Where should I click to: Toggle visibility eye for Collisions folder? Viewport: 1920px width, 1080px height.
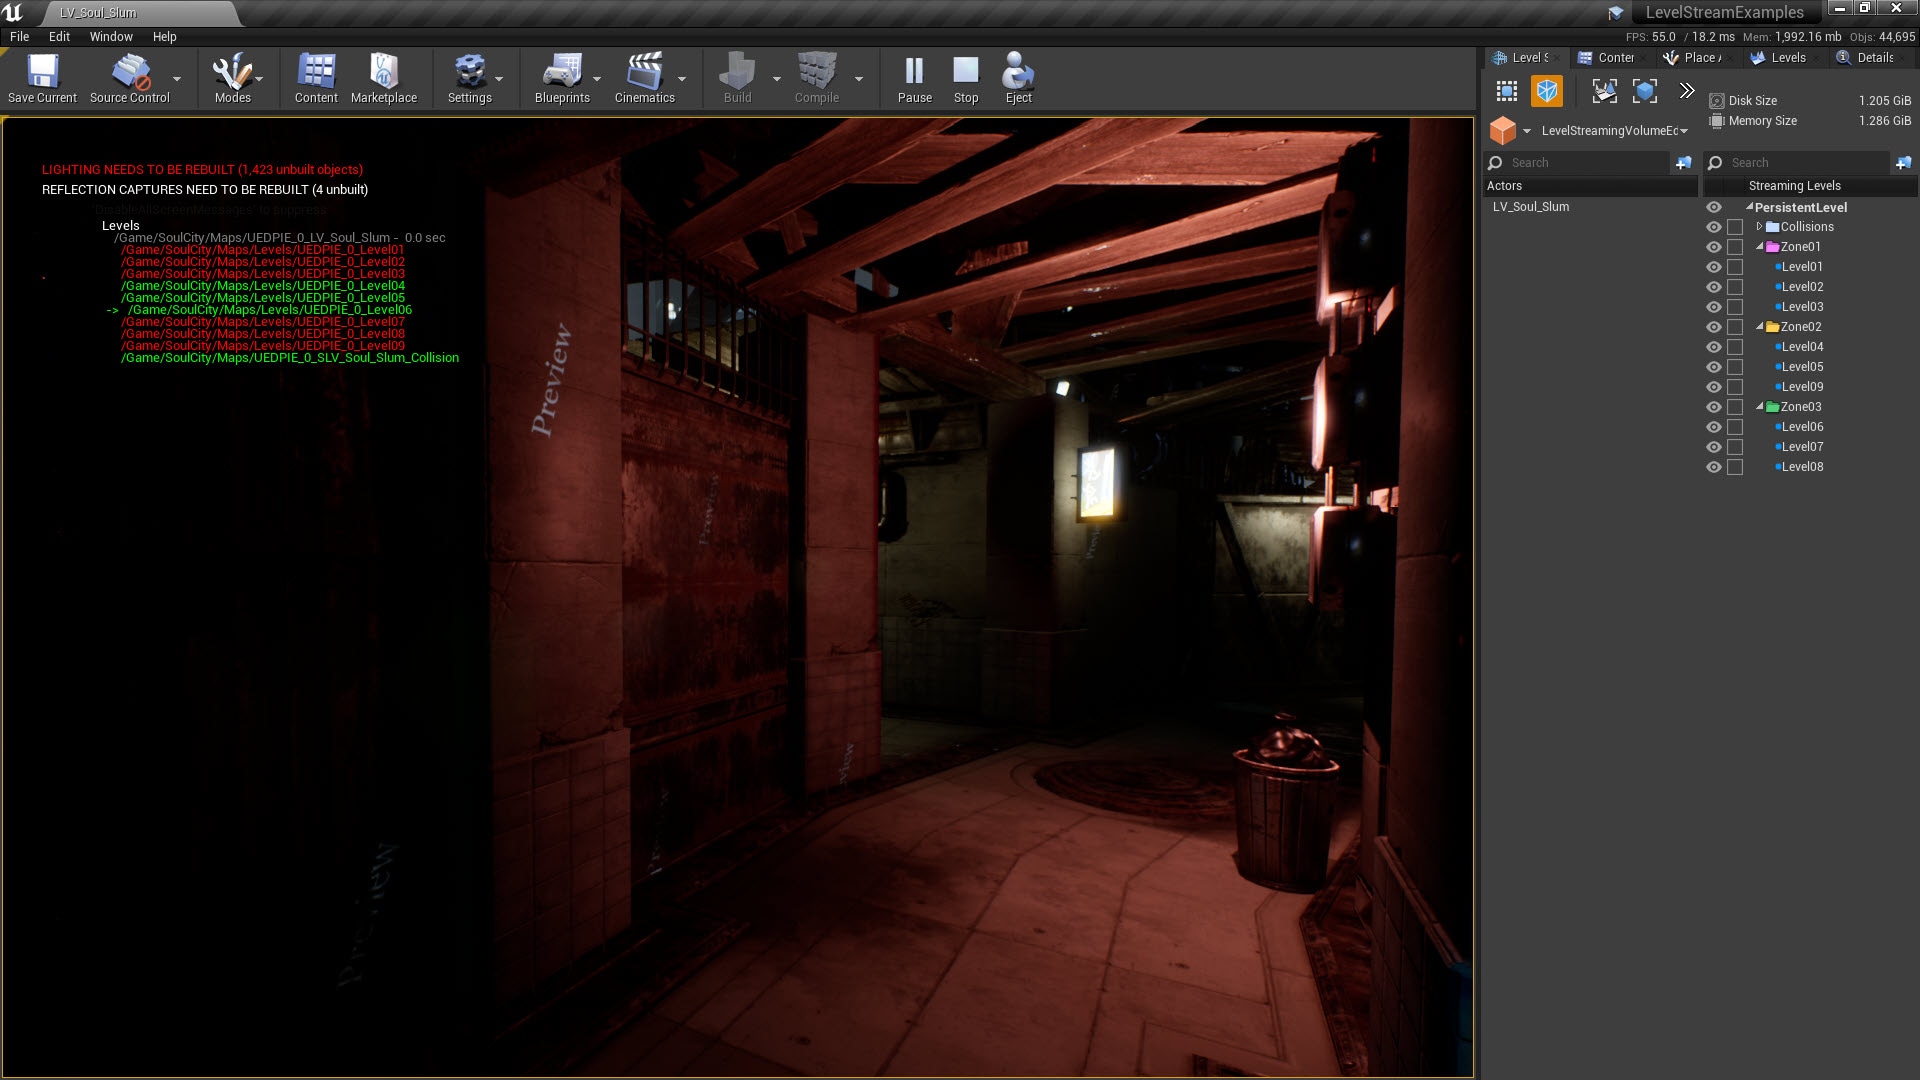click(1714, 227)
